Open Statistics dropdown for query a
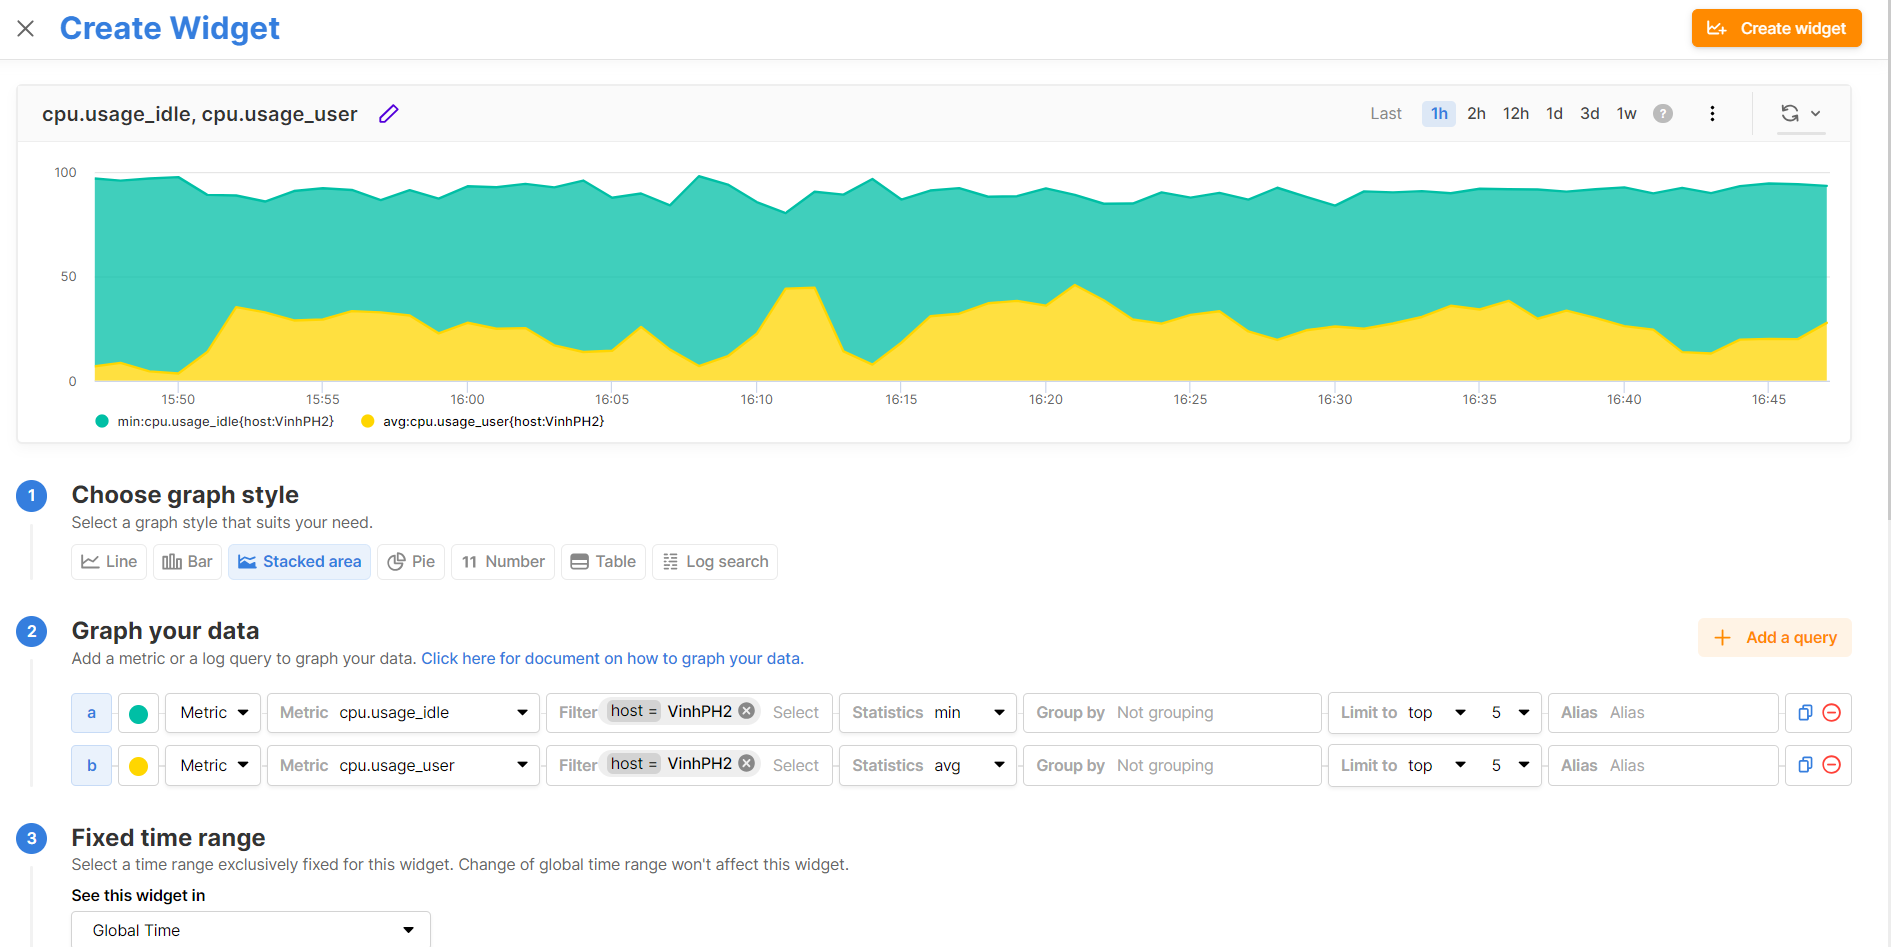 (927, 713)
